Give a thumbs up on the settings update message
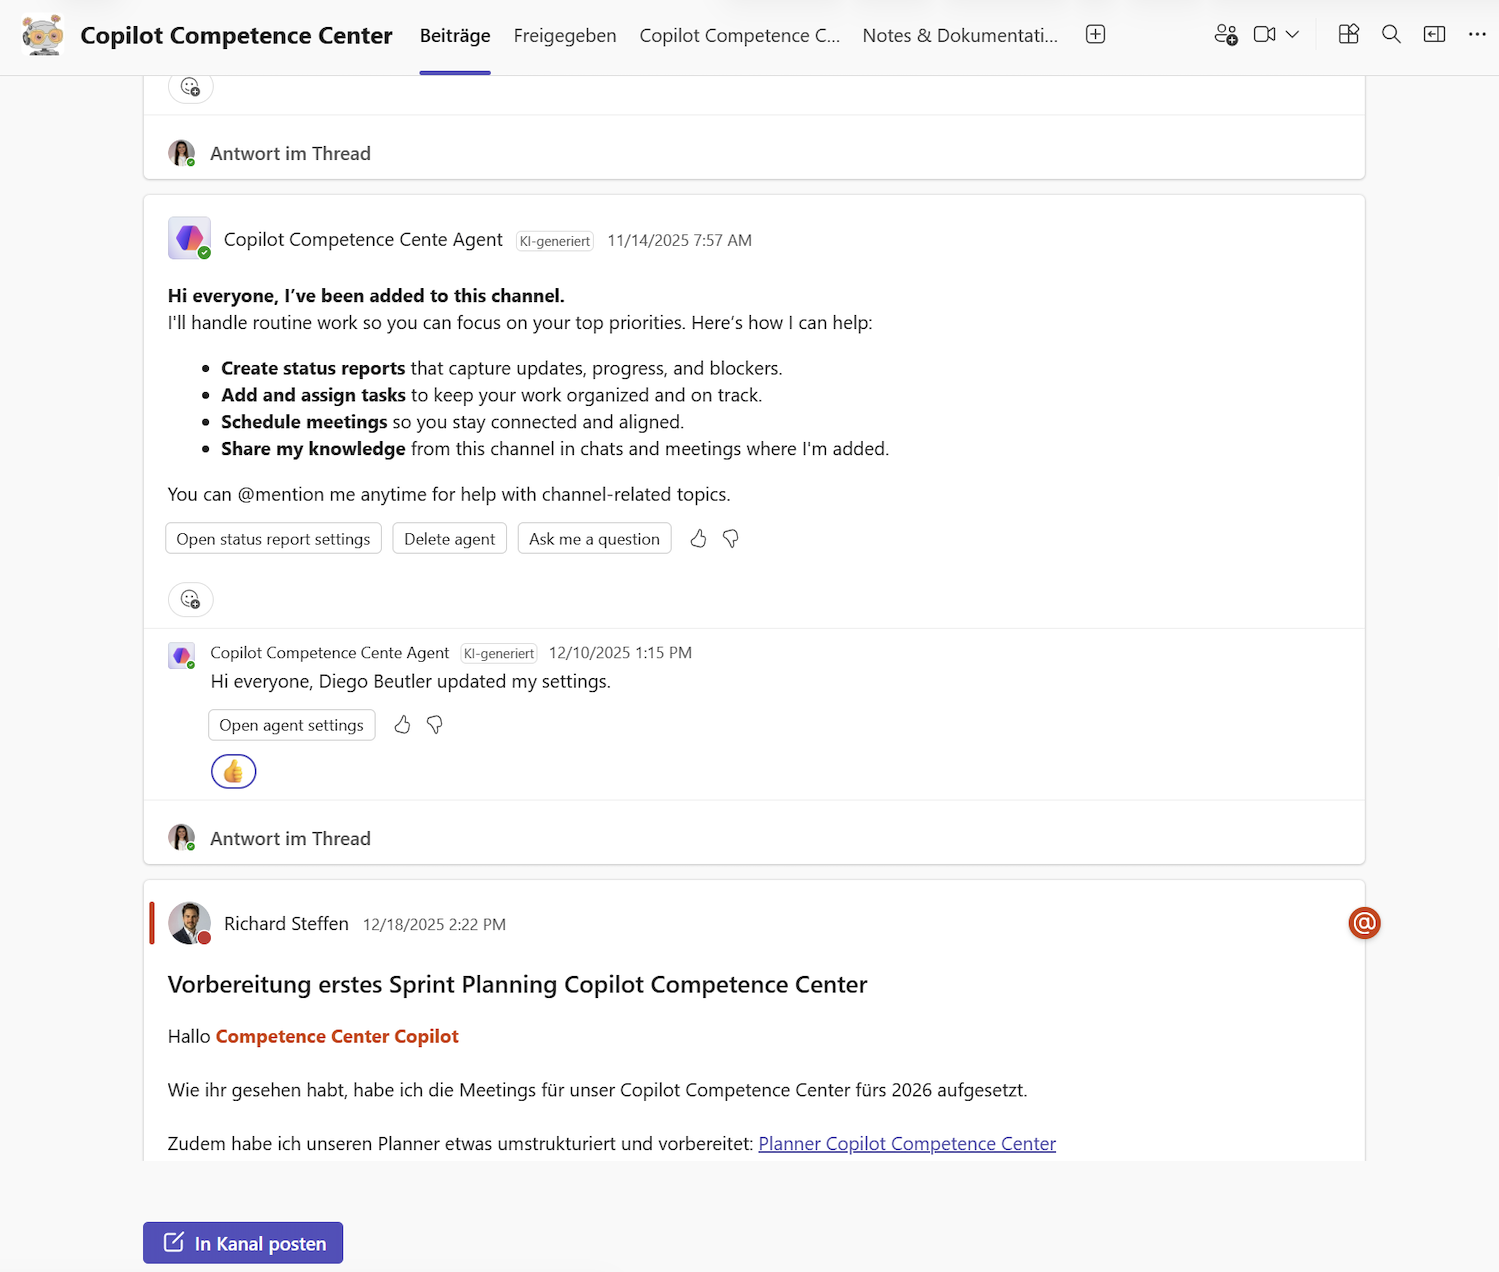Viewport: 1499px width, 1272px height. pyautogui.click(x=402, y=724)
